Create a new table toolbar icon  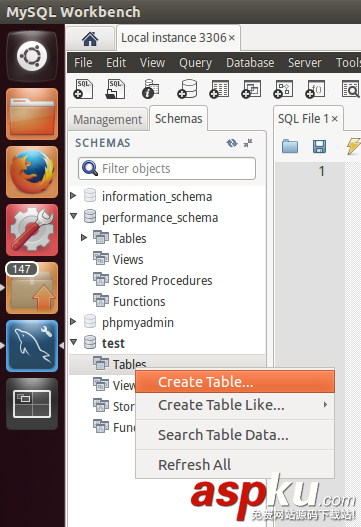pyautogui.click(x=219, y=89)
